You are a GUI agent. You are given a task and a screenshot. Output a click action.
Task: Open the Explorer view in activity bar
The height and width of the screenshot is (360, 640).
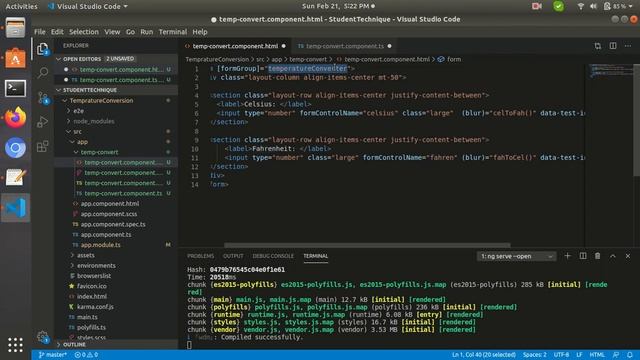click(x=42, y=49)
